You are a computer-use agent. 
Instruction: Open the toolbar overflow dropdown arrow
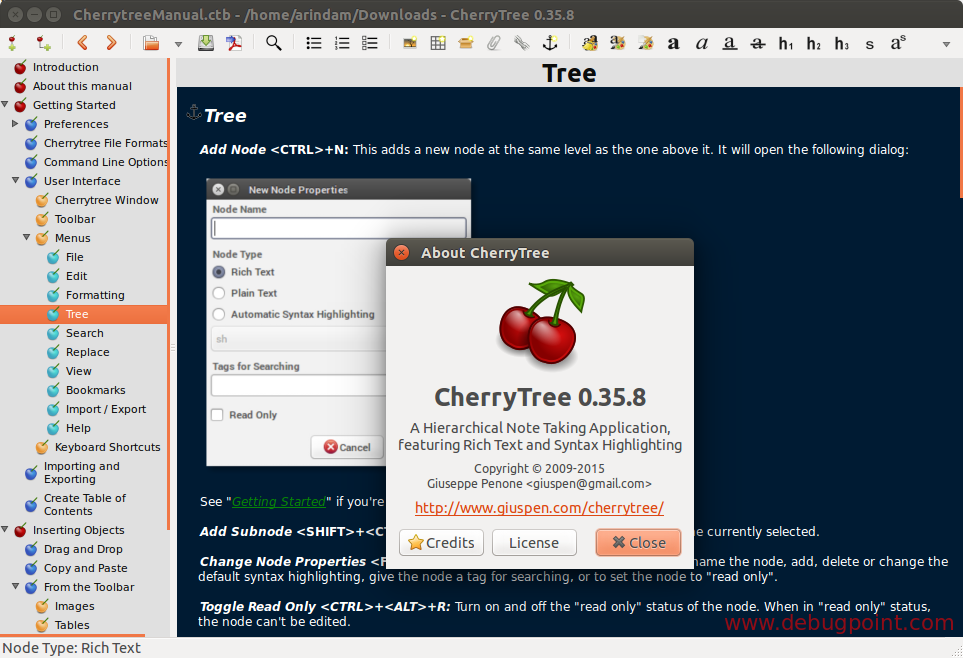pos(946,44)
